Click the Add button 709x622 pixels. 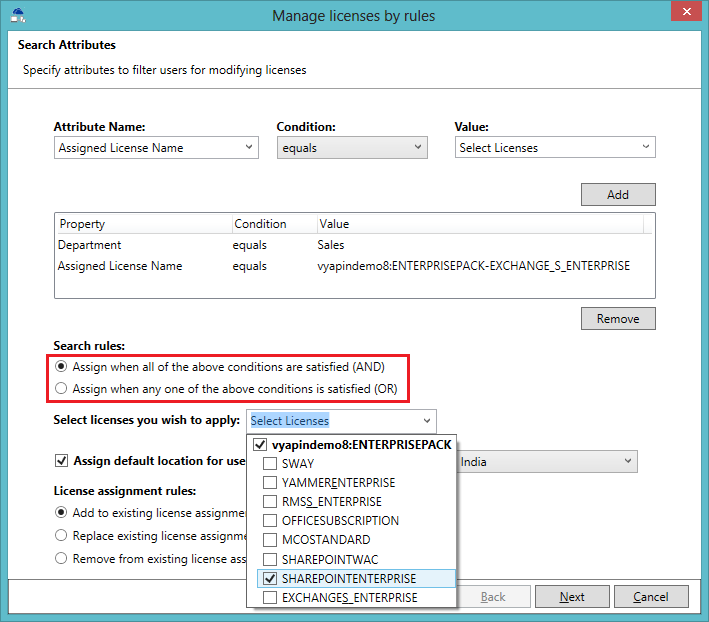click(x=618, y=194)
